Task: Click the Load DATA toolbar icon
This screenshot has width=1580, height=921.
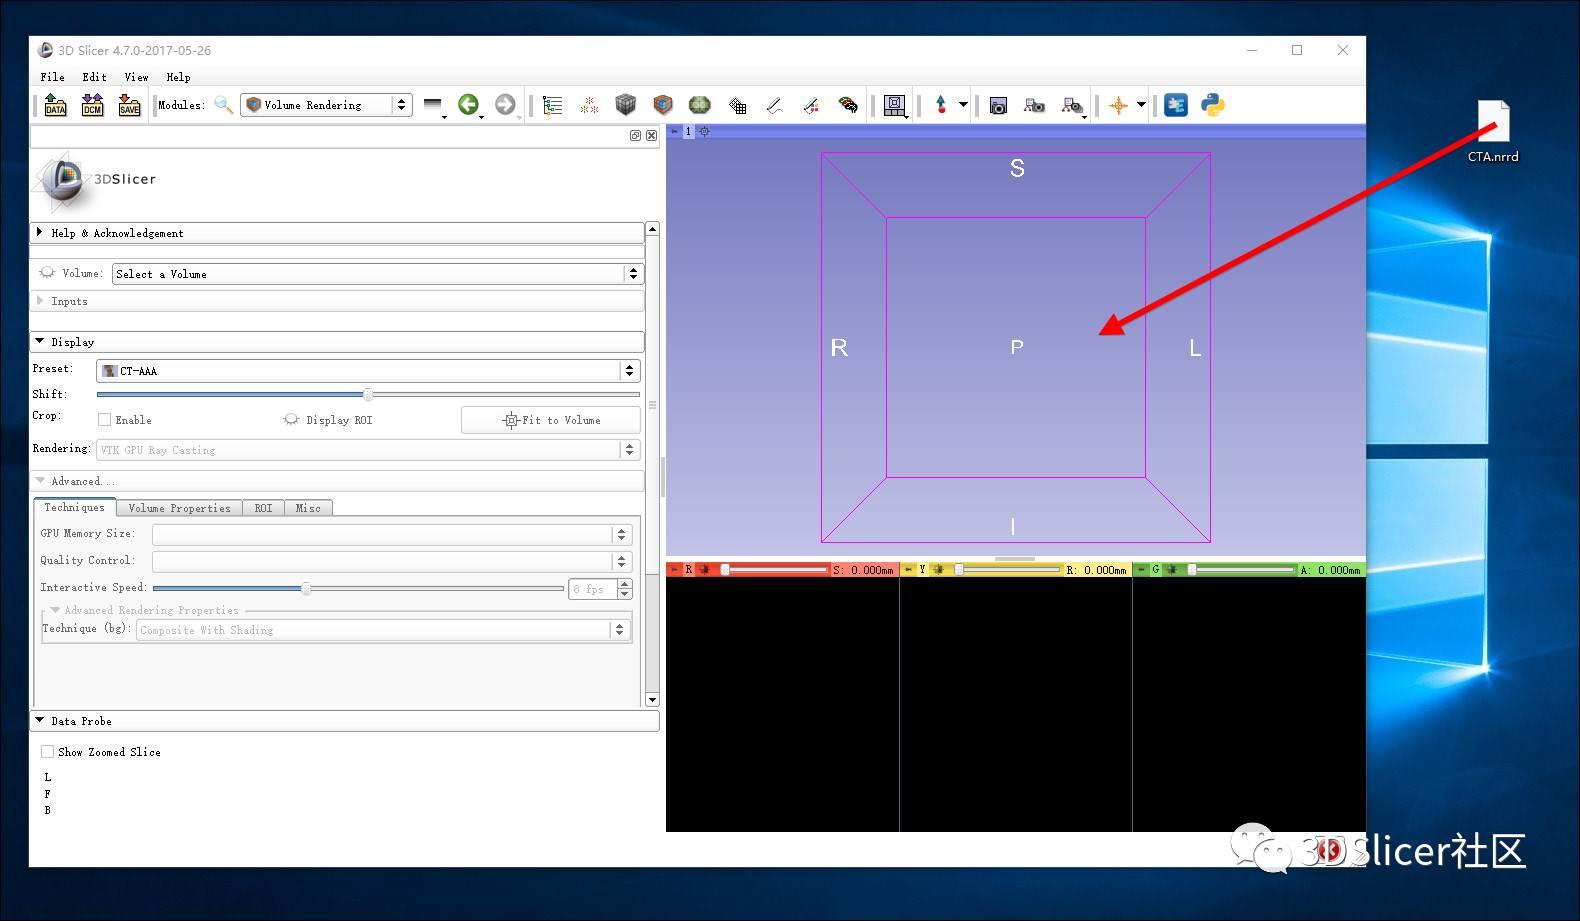Action: point(56,105)
